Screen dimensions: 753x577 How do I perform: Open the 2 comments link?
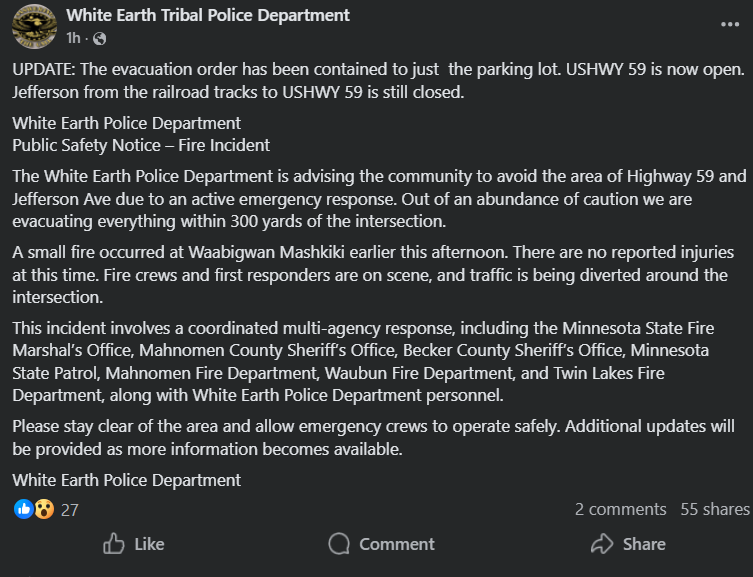point(620,509)
